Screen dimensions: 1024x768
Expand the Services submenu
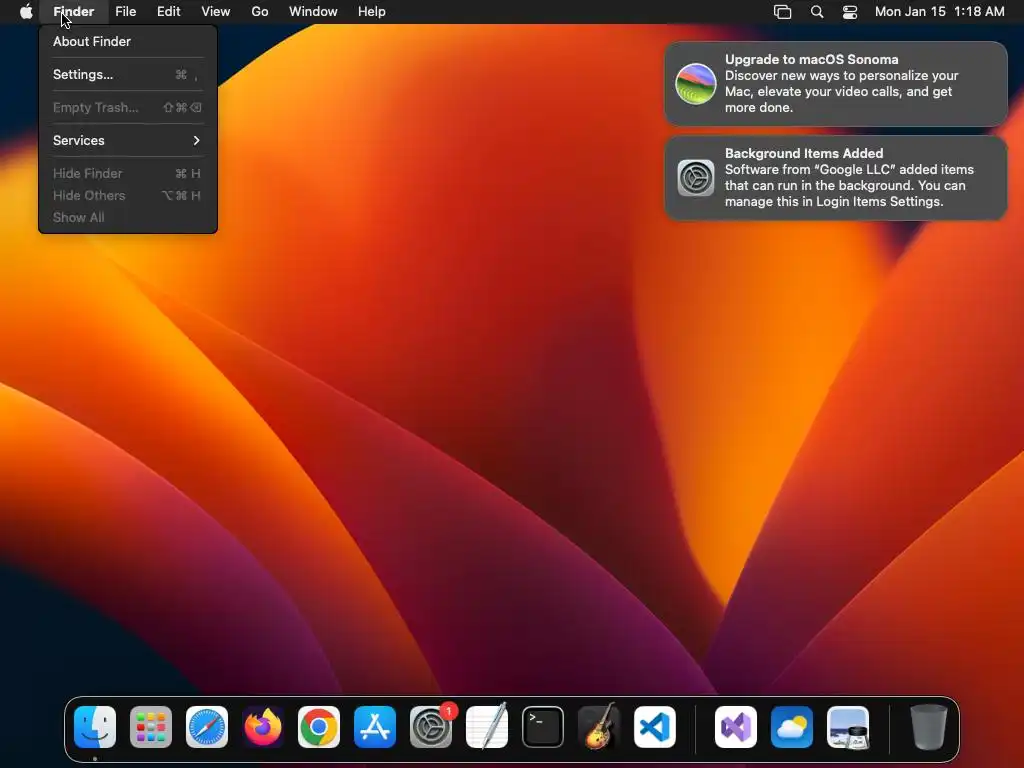(128, 140)
